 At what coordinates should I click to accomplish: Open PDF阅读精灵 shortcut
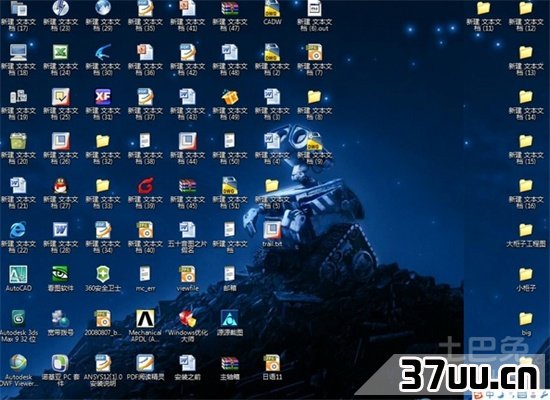(145, 363)
